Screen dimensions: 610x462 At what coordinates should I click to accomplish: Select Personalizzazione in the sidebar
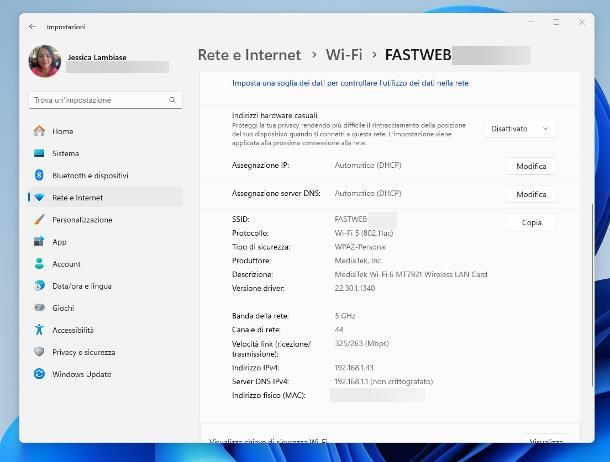point(105,220)
